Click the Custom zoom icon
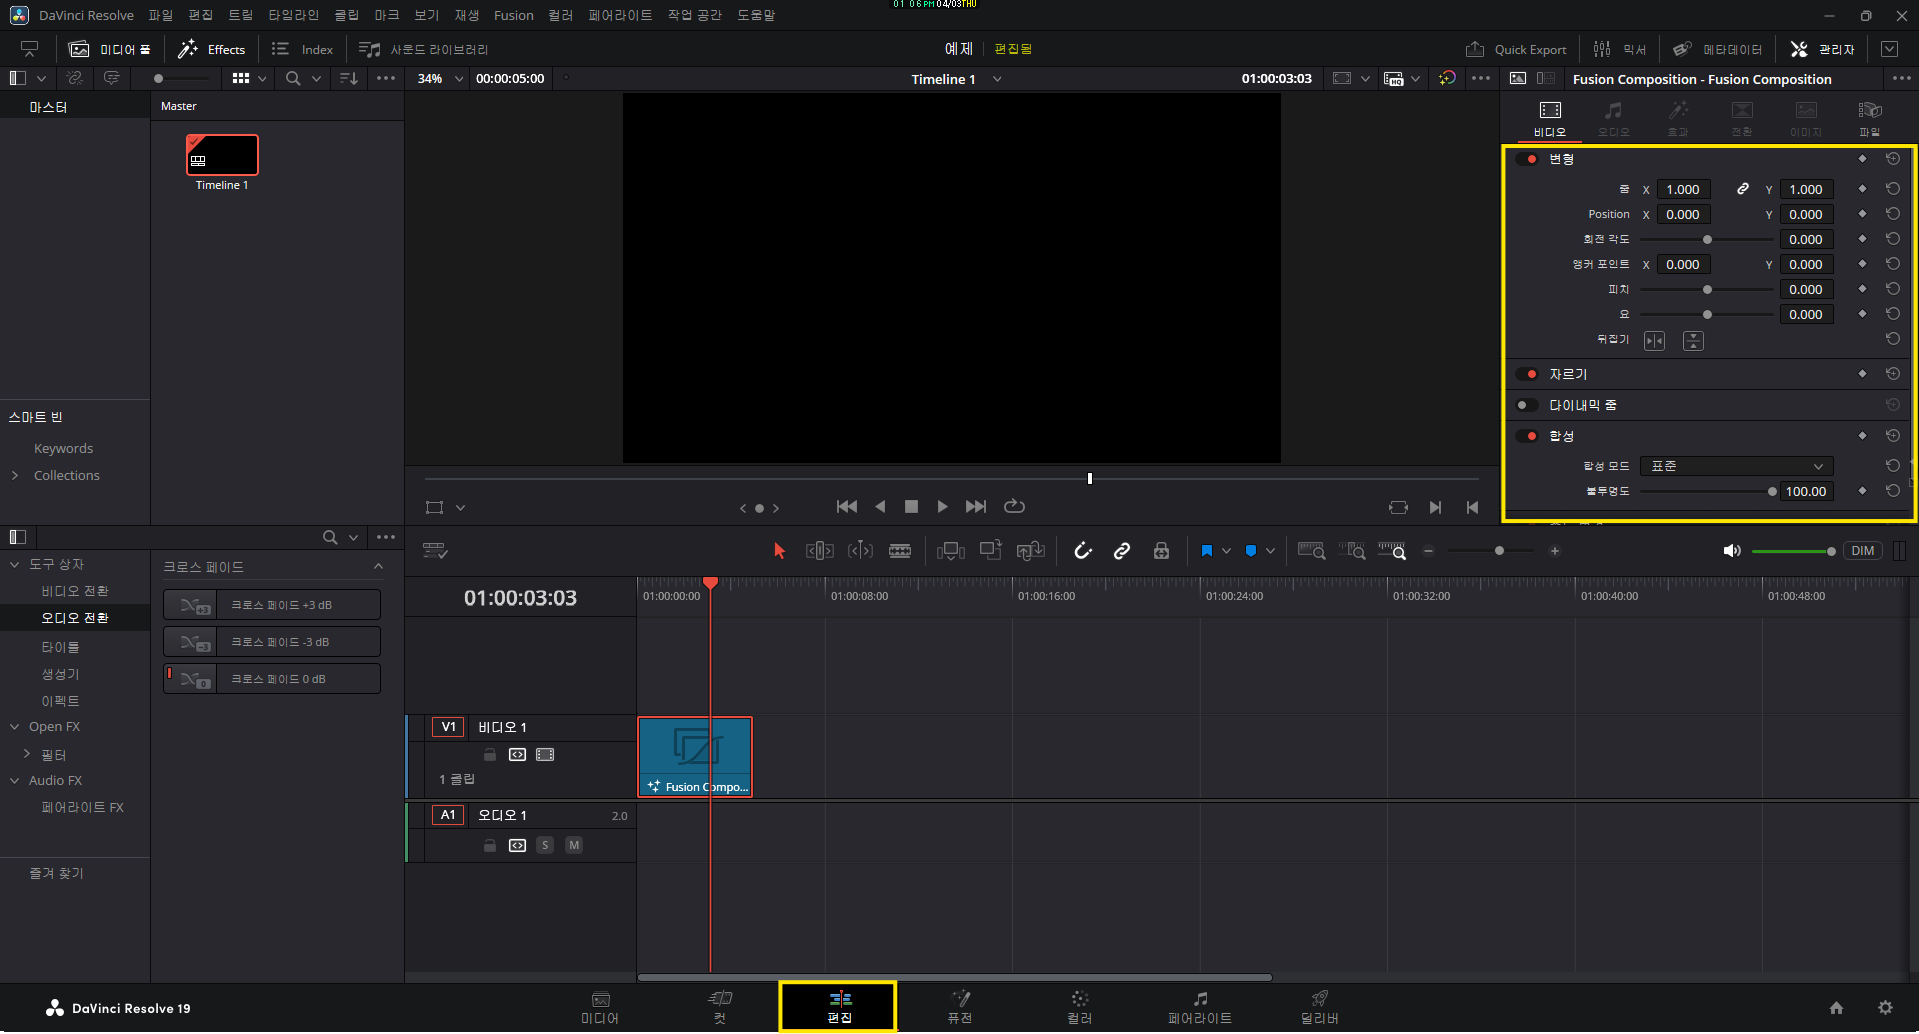This screenshot has width=1919, height=1034. click(x=1392, y=551)
